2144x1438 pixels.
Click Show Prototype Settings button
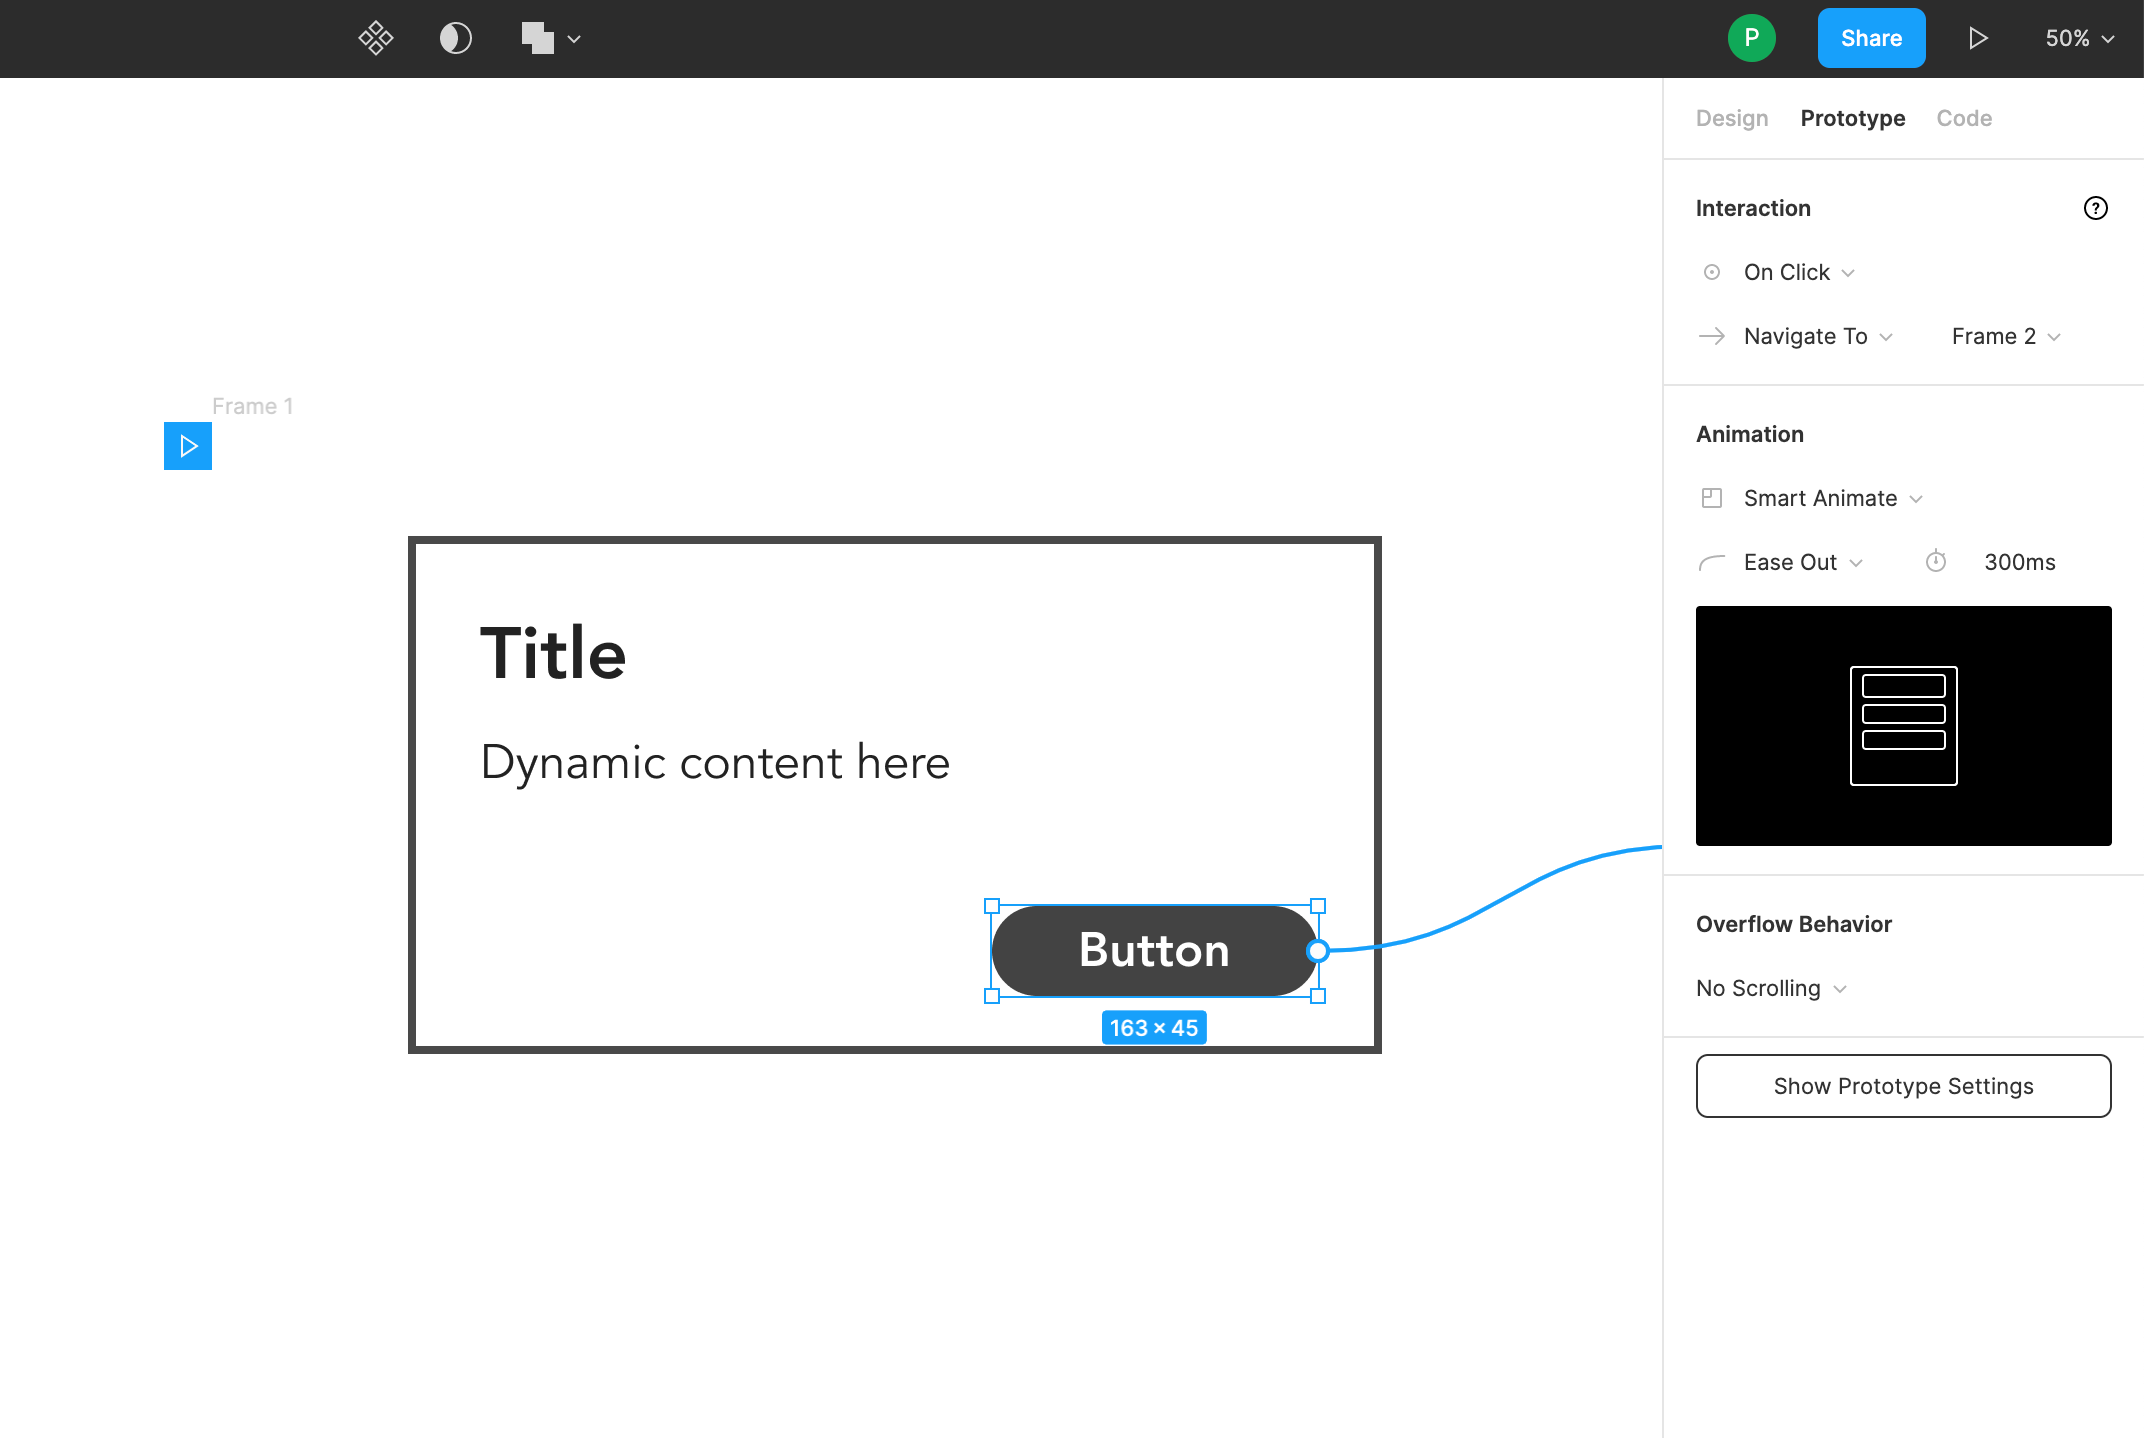pyautogui.click(x=1903, y=1085)
